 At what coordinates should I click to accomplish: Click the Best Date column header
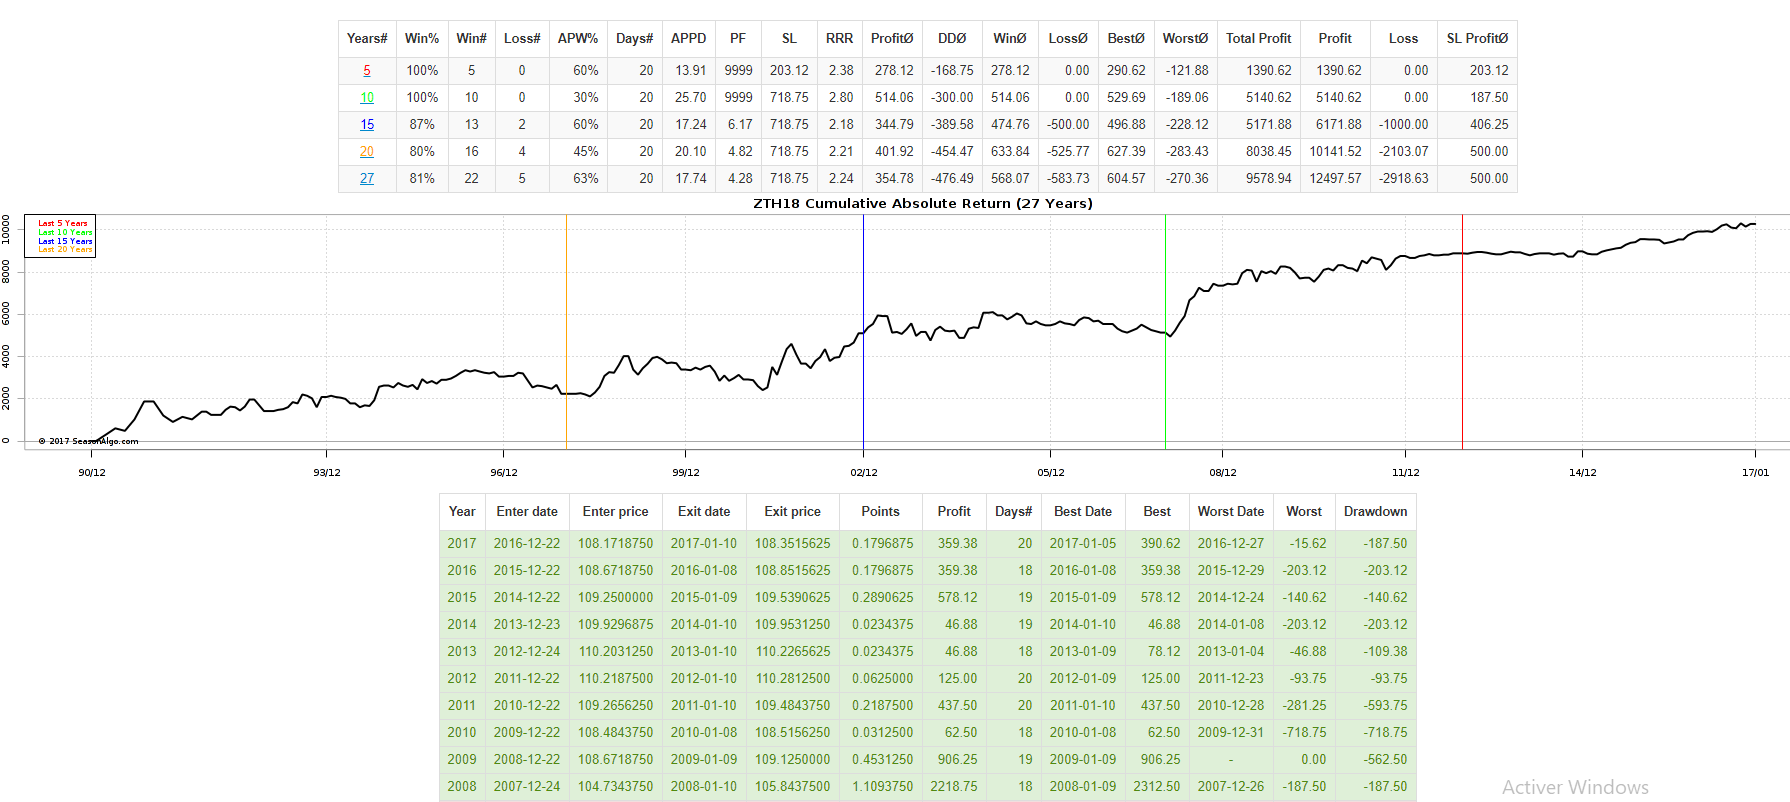pyautogui.click(x=1083, y=511)
